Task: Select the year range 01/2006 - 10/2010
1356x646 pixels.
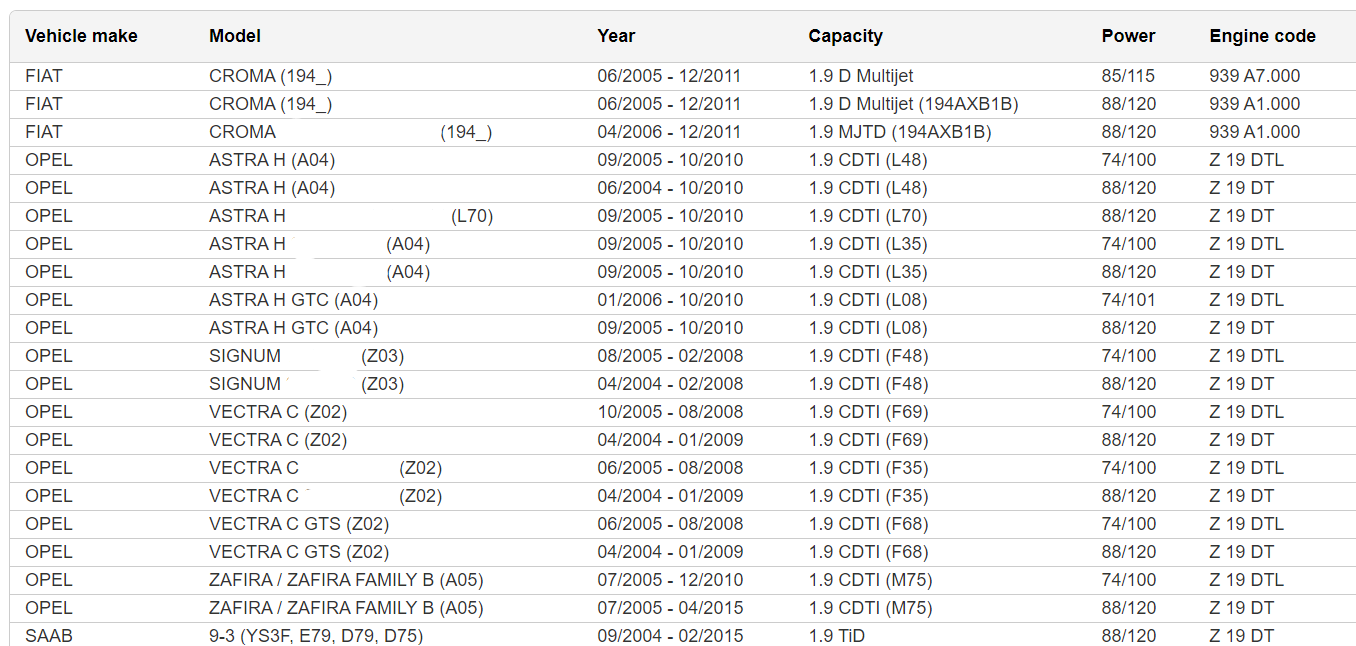Action: click(670, 300)
